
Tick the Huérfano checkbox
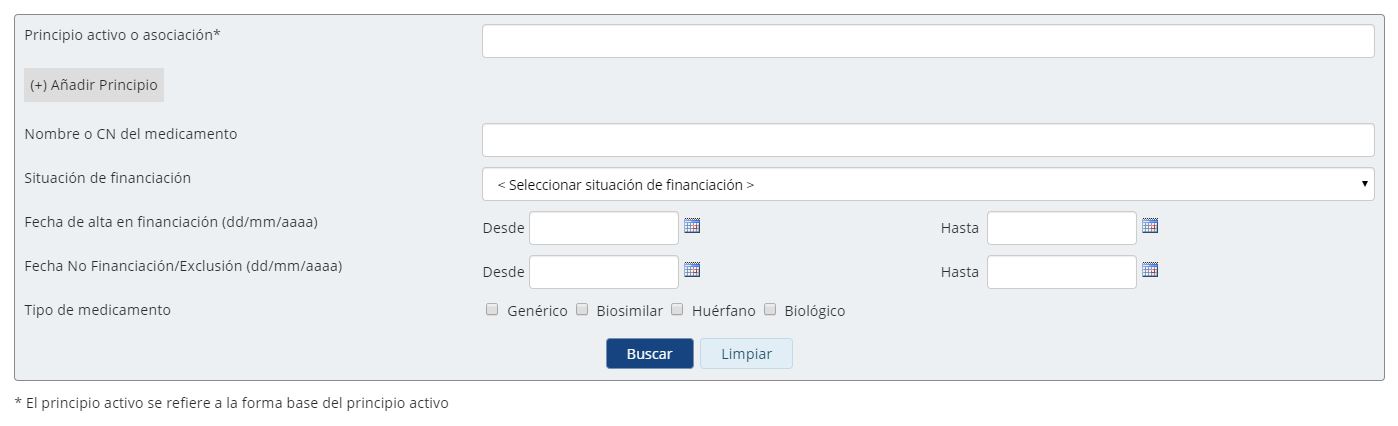click(677, 310)
